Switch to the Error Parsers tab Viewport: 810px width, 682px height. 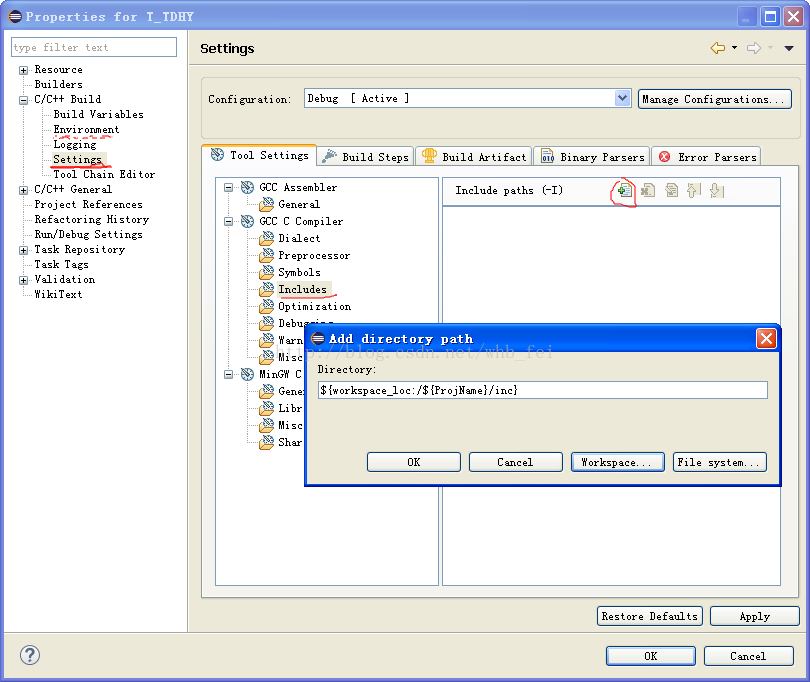tap(707, 156)
